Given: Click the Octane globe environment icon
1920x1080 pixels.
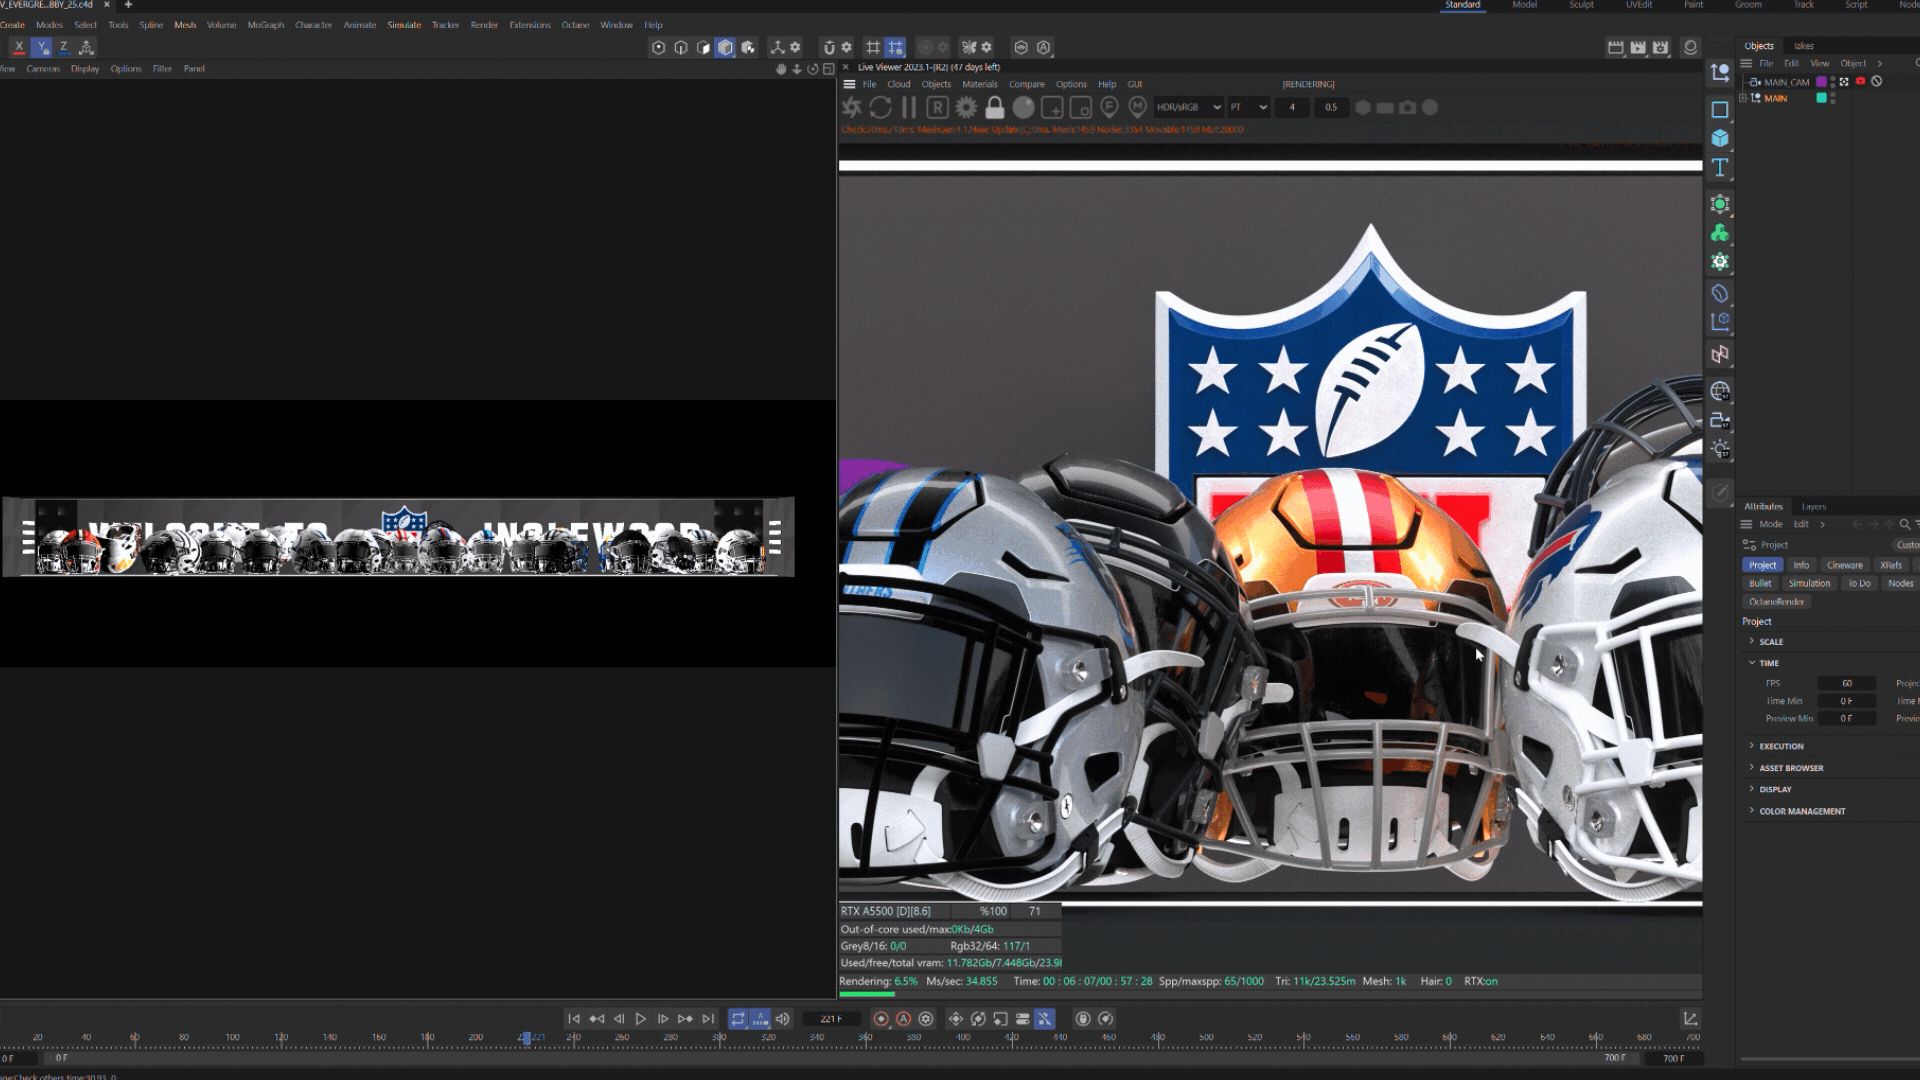Looking at the screenshot, I should pyautogui.click(x=1719, y=391).
